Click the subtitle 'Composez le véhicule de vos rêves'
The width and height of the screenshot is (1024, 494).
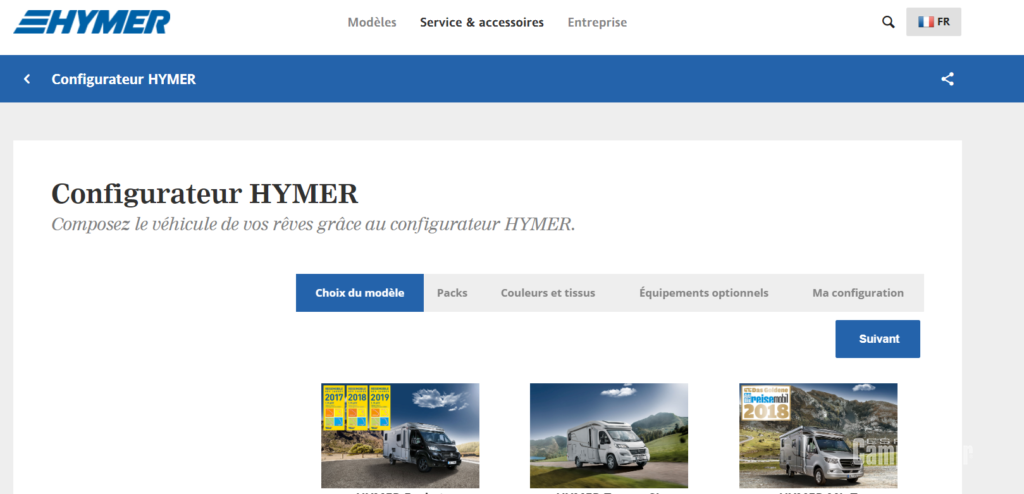(313, 224)
